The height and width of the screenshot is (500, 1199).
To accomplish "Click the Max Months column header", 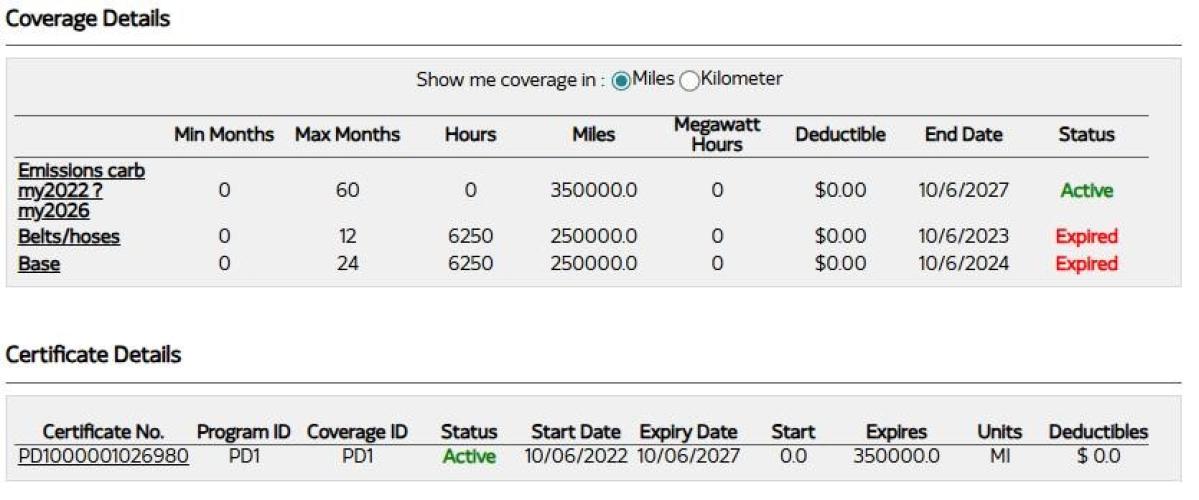I will (347, 134).
